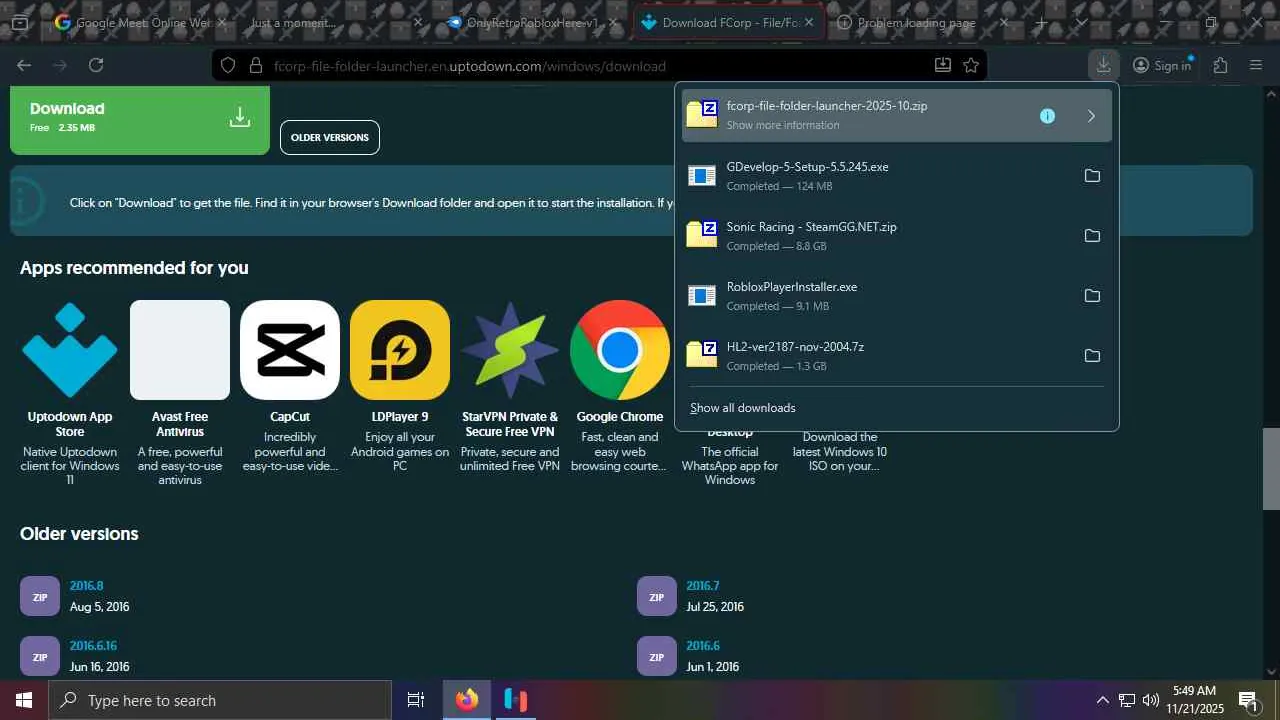Click the blue info badge on fcorp download
This screenshot has width=1280, height=720.
pos(1047,116)
